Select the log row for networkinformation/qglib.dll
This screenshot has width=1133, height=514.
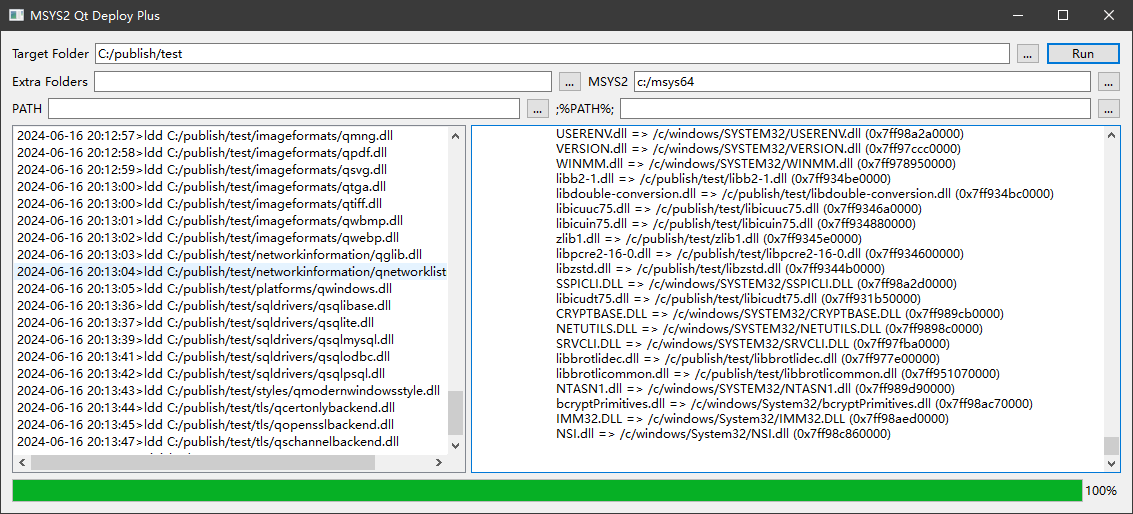[x=231, y=254]
